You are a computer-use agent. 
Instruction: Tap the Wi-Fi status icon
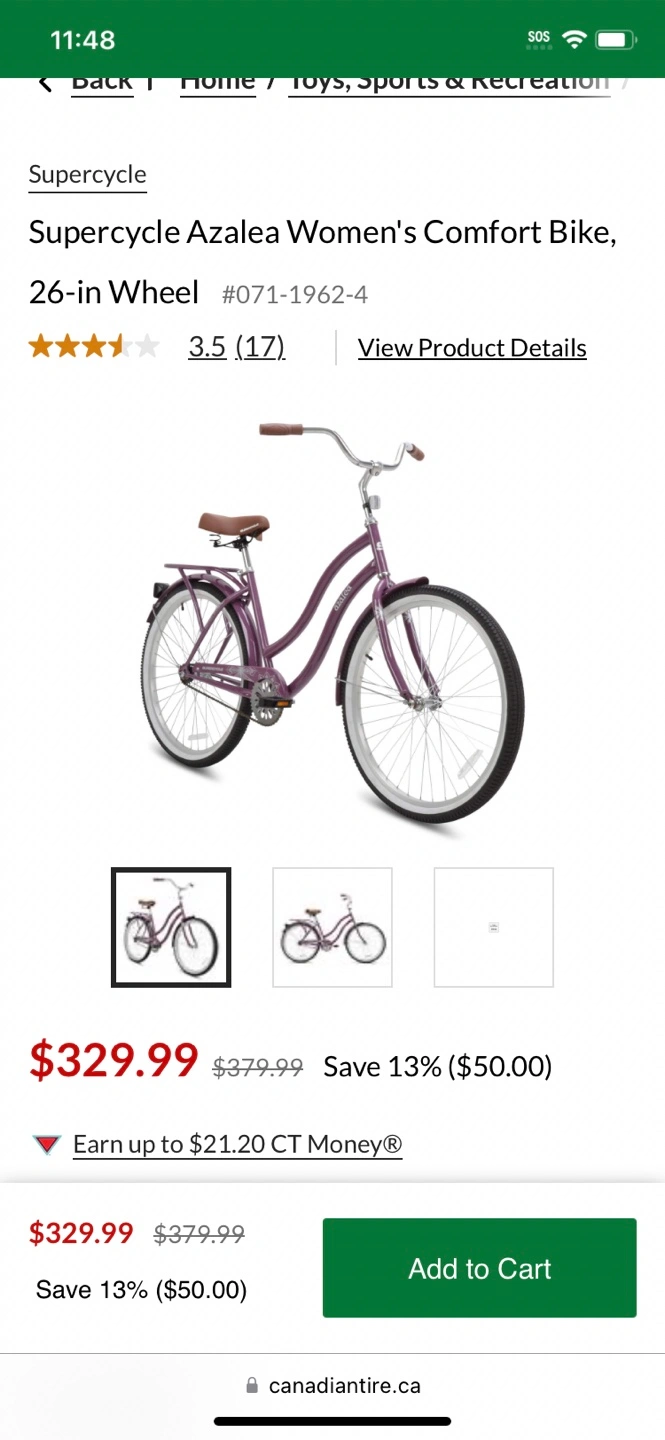tap(573, 40)
